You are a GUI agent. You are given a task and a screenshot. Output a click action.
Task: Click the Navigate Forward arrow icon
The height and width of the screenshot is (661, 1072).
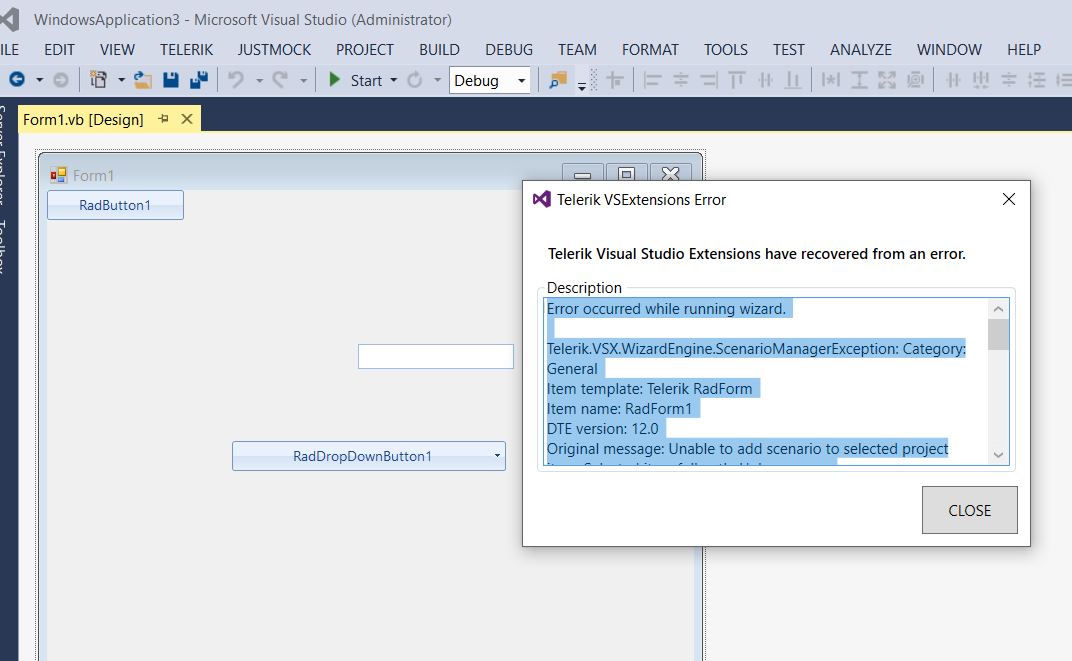pos(61,80)
